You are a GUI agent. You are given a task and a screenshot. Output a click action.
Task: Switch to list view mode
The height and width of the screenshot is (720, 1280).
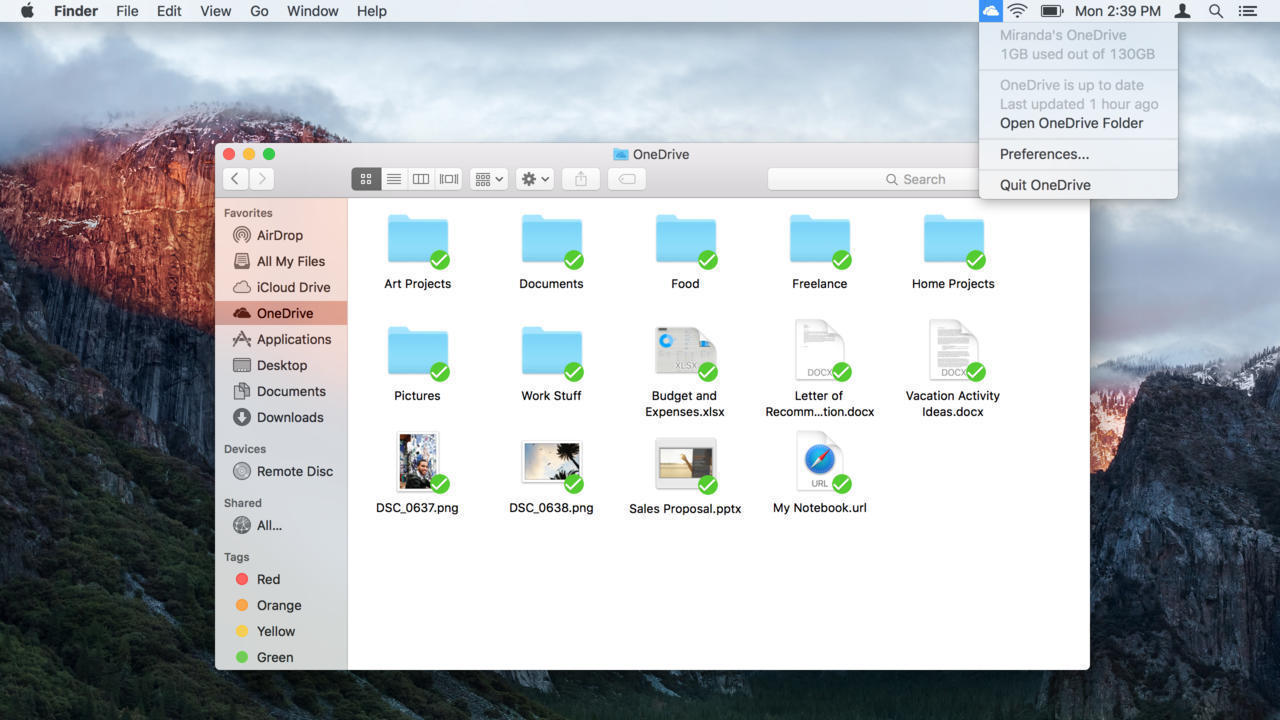(x=394, y=179)
